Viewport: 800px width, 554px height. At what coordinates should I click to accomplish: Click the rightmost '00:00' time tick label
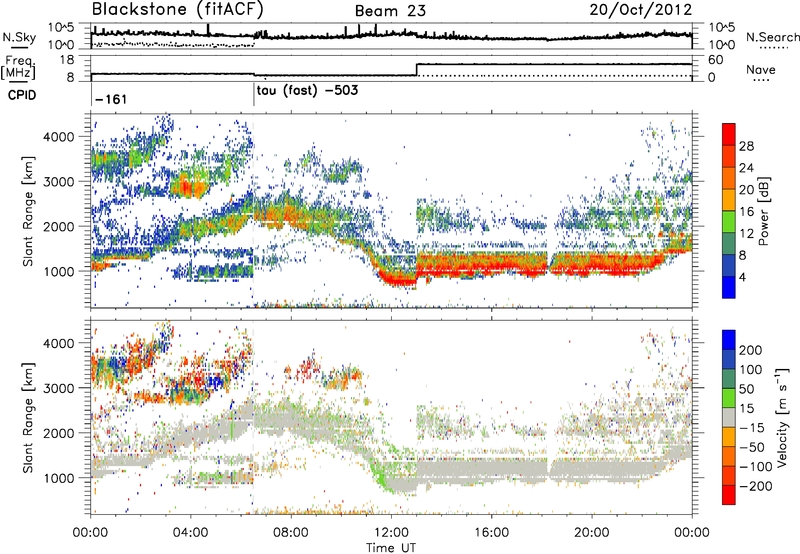click(692, 533)
